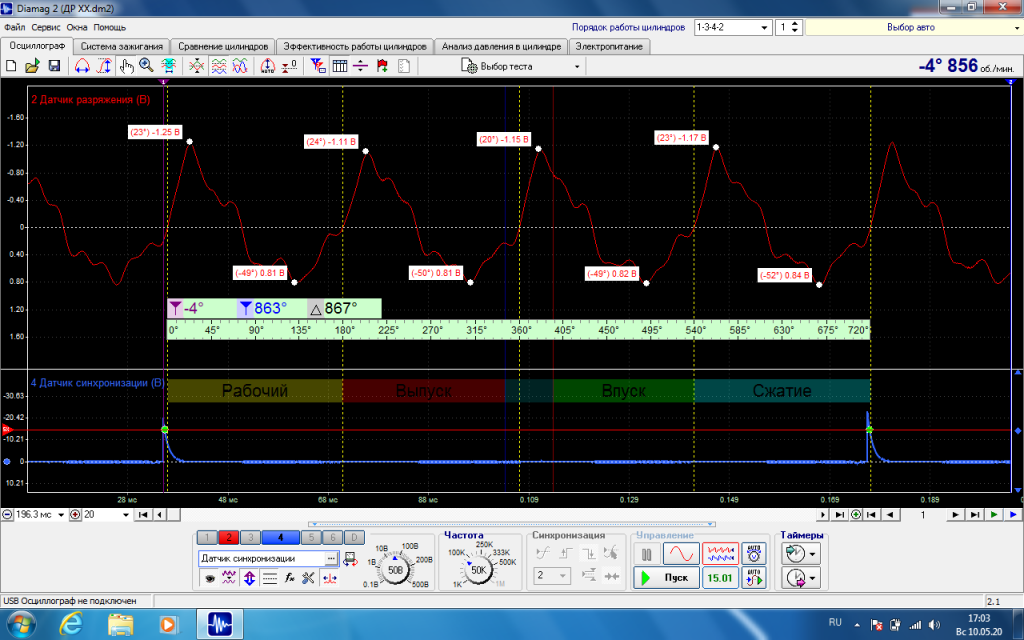Screen dimensions: 1024x640
Task: Switch to the Сравнение цилиндров tab
Action: point(223,46)
